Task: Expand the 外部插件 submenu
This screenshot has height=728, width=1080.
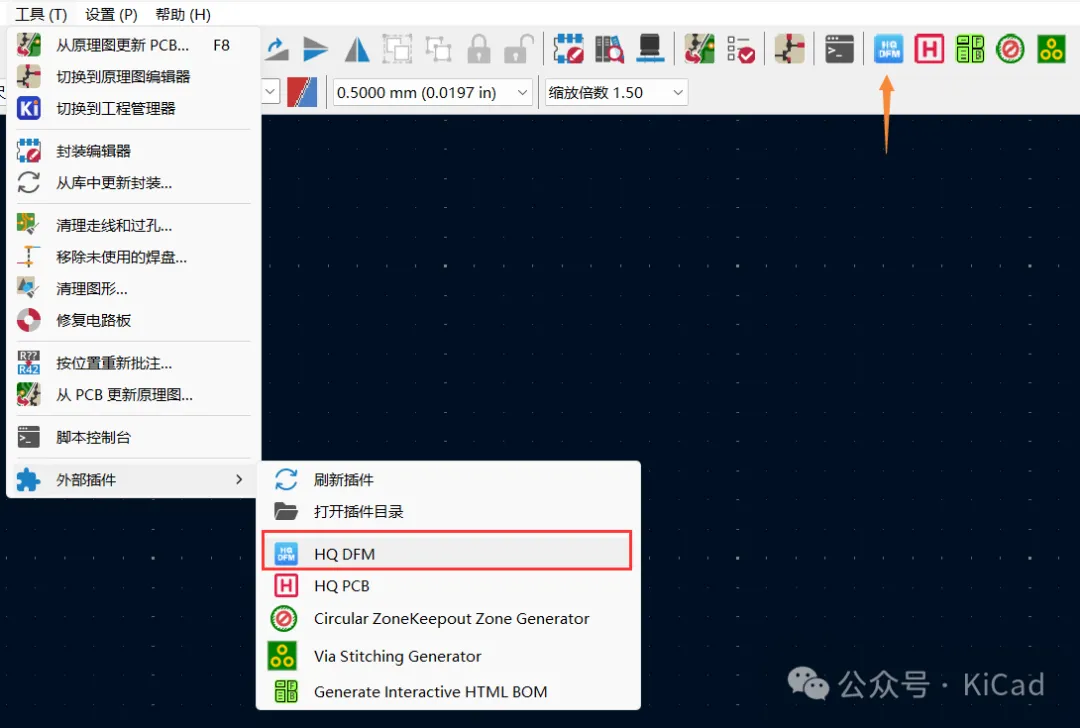Action: tap(130, 480)
